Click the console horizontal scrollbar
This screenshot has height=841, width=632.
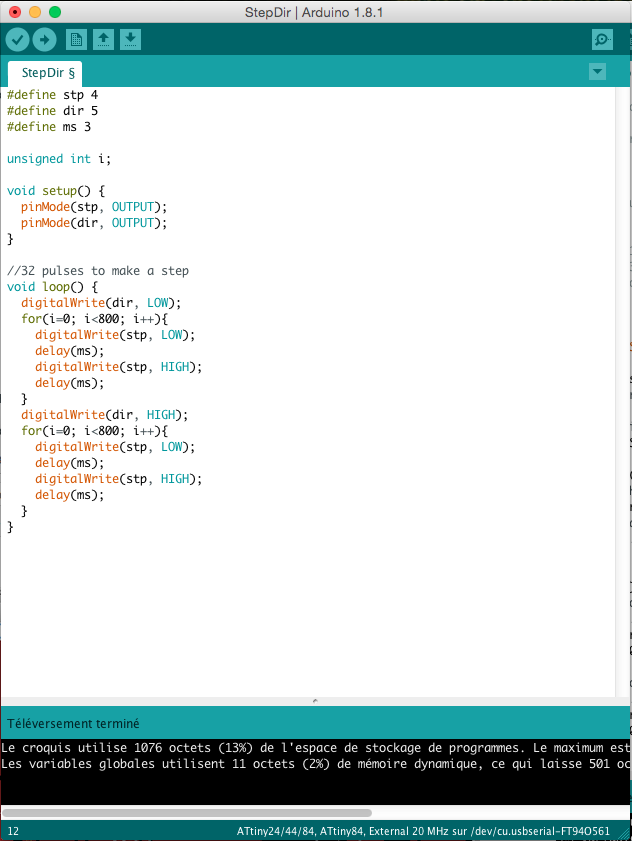[187, 813]
